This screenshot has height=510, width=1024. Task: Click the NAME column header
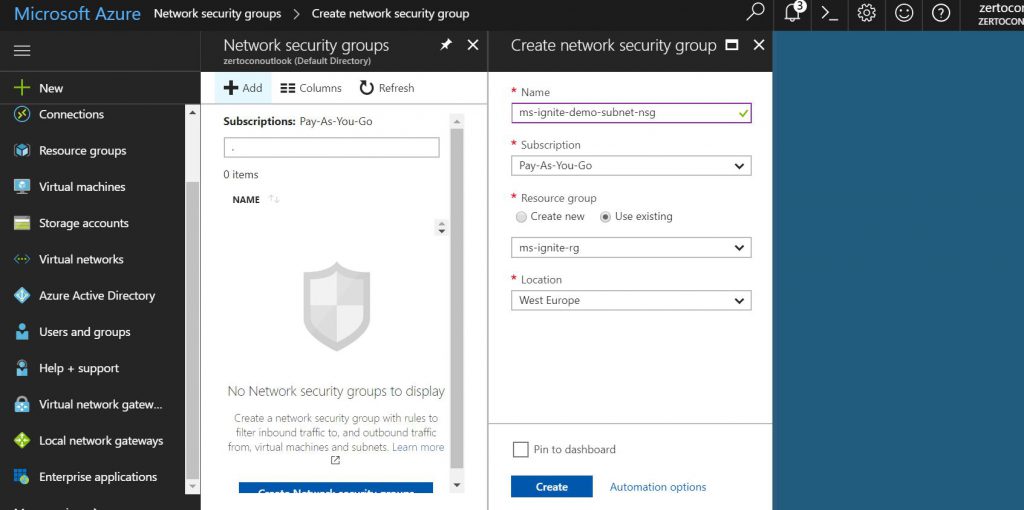point(246,200)
